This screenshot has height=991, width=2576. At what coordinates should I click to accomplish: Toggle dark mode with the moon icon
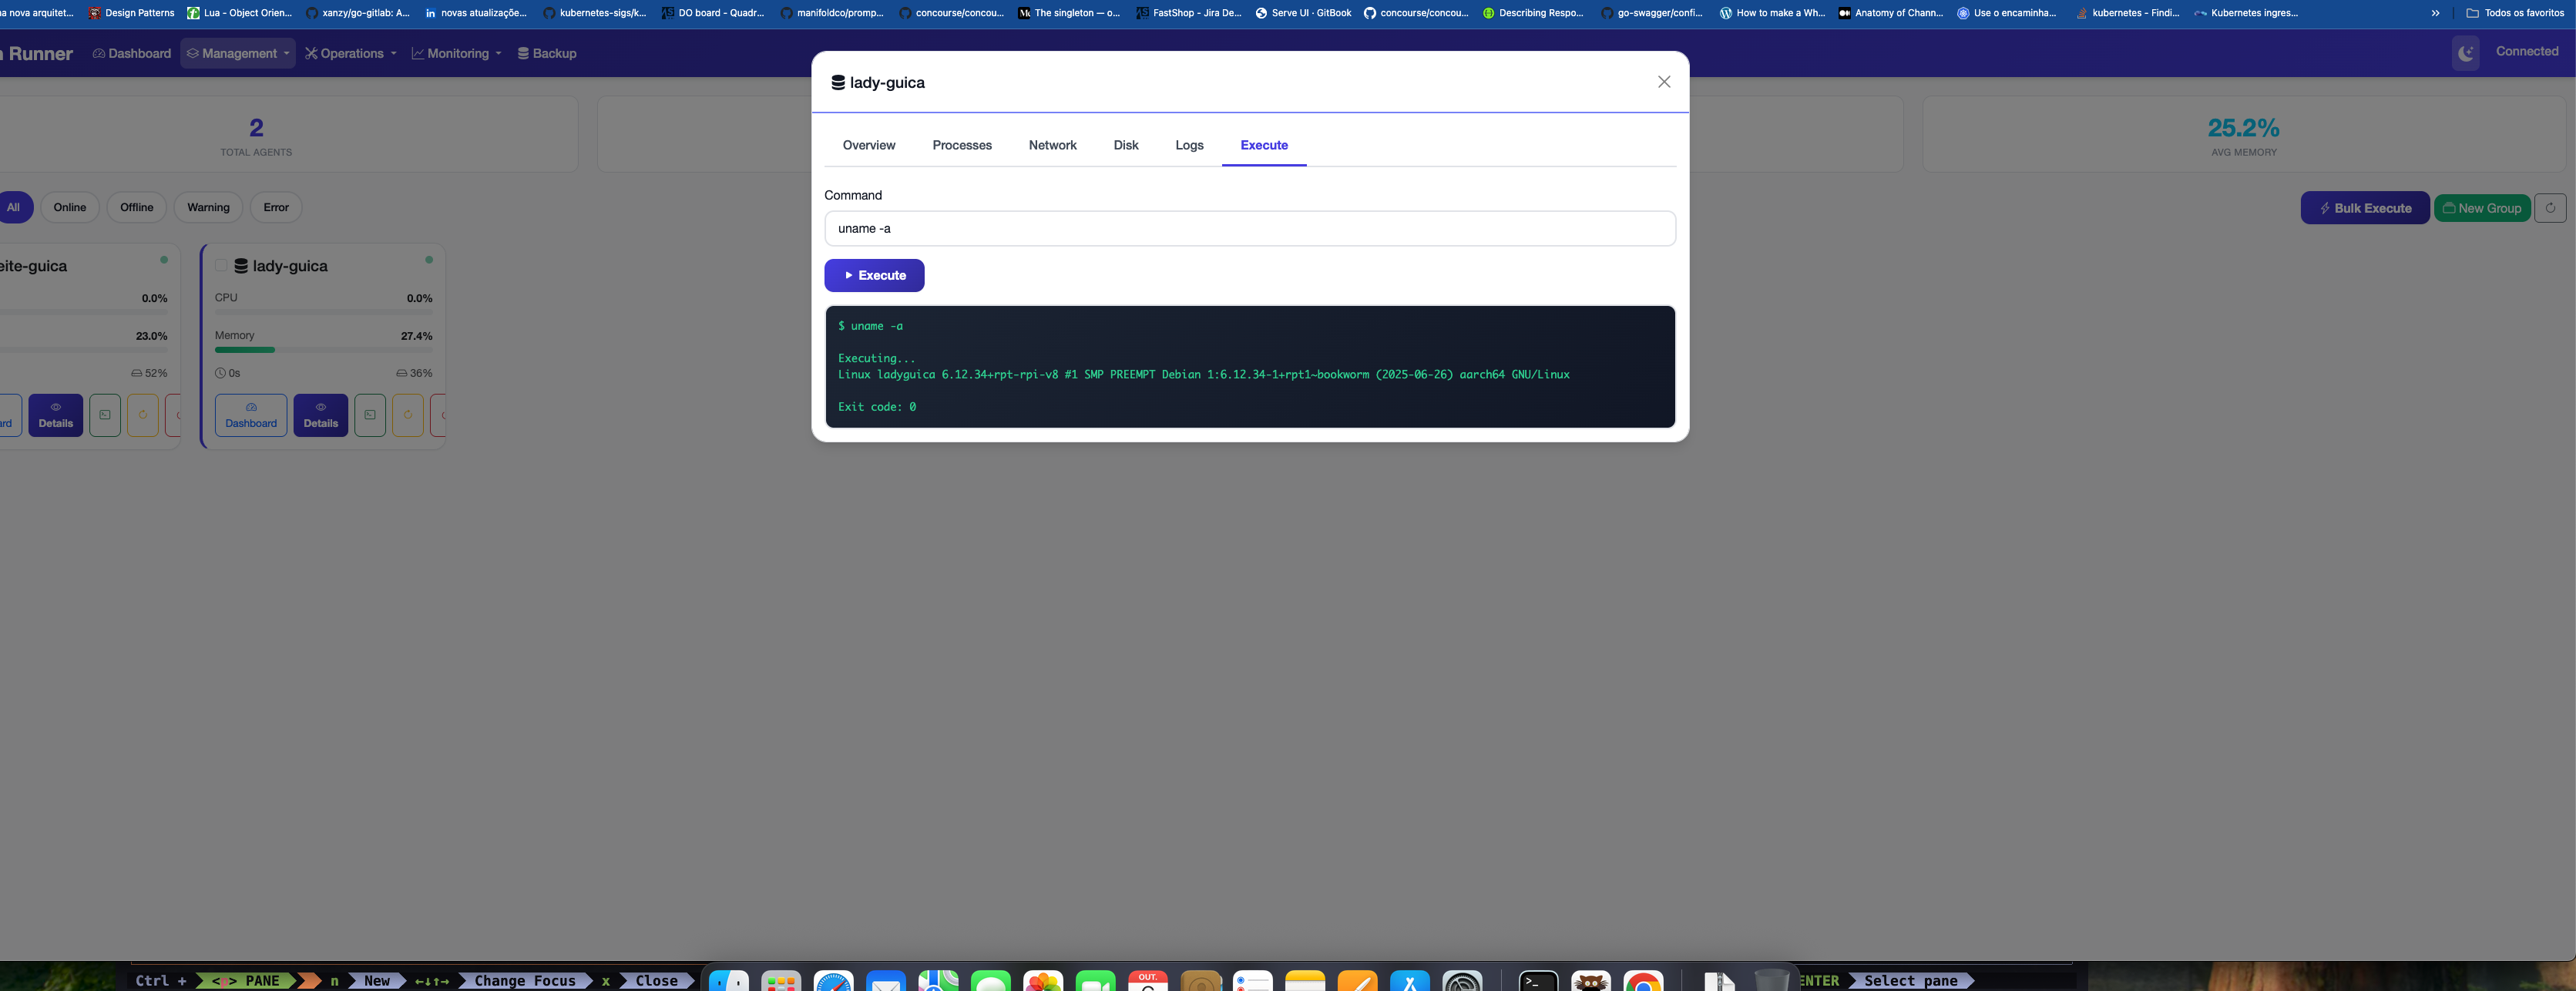(x=2465, y=53)
